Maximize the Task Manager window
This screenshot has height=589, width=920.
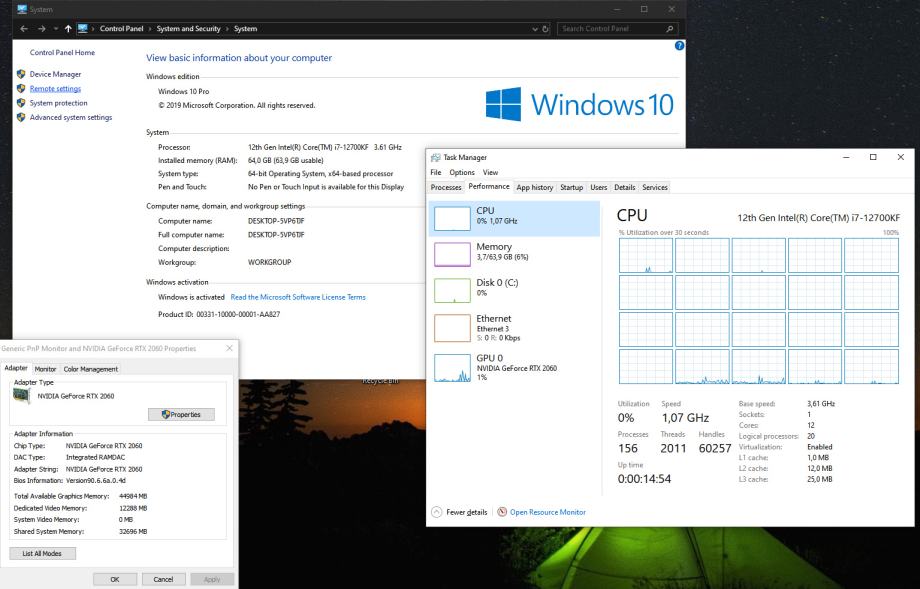point(873,157)
